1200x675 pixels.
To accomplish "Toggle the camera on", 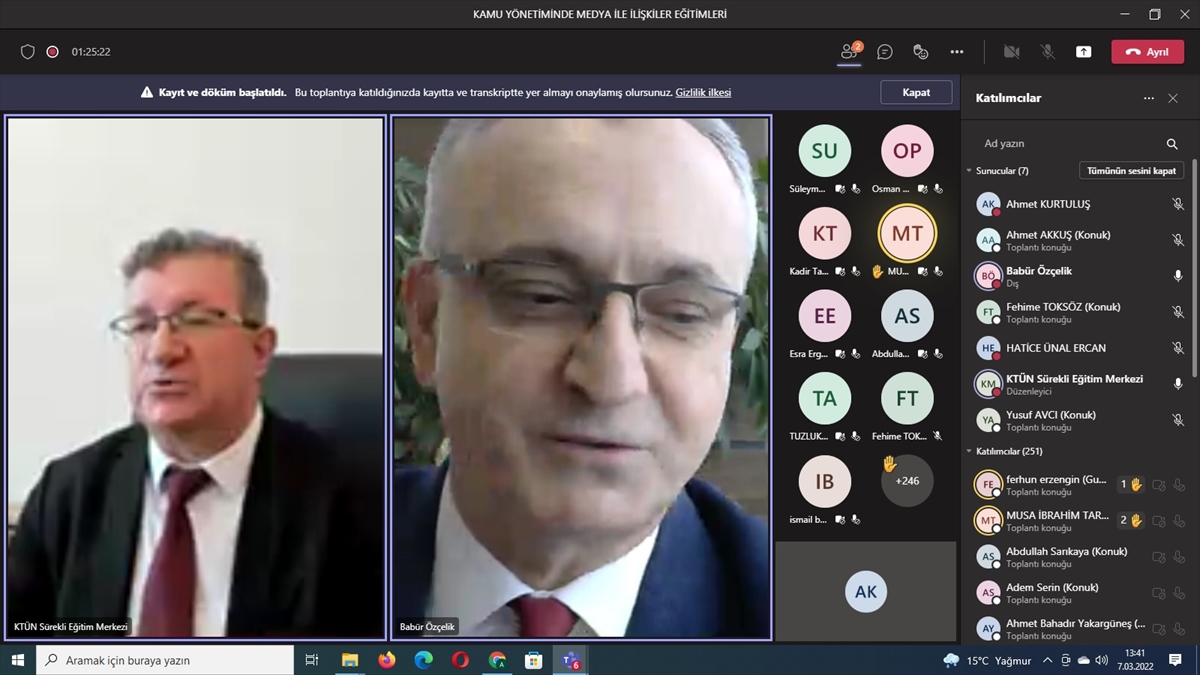I will click(x=1012, y=52).
